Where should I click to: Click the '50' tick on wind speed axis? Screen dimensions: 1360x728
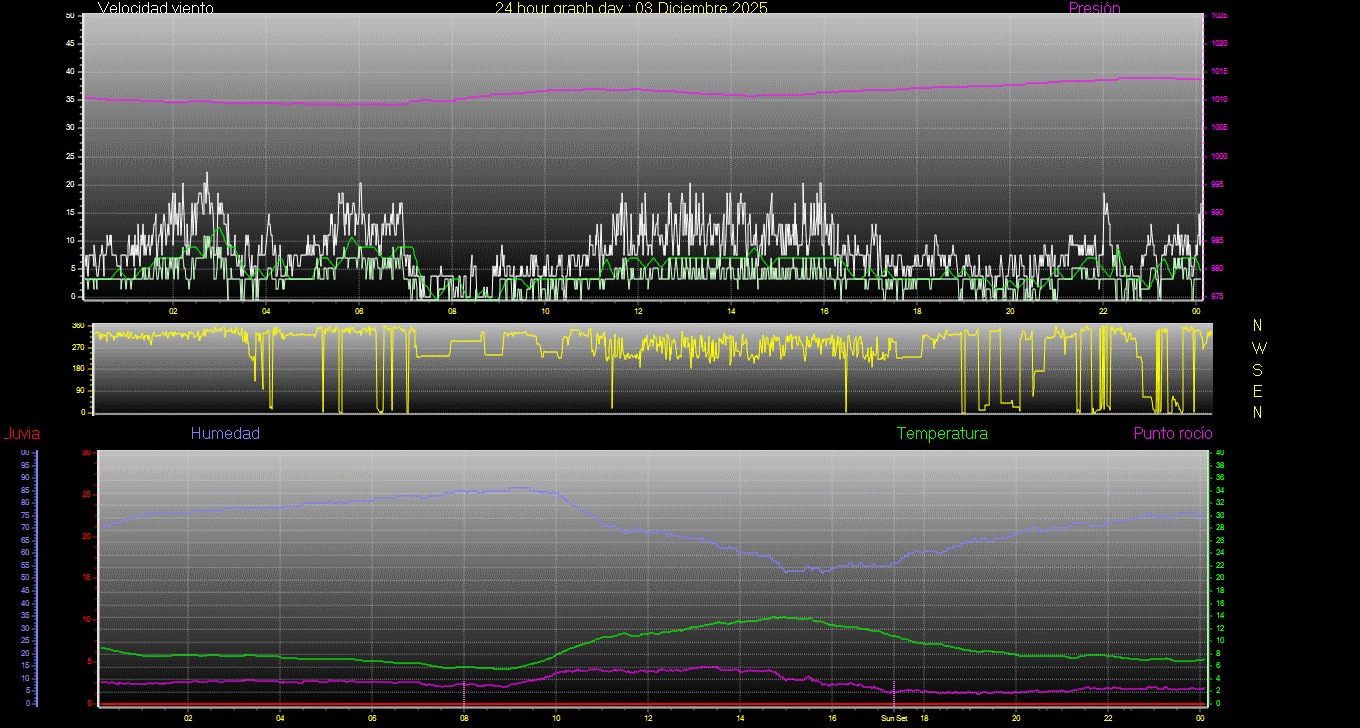pyautogui.click(x=69, y=16)
